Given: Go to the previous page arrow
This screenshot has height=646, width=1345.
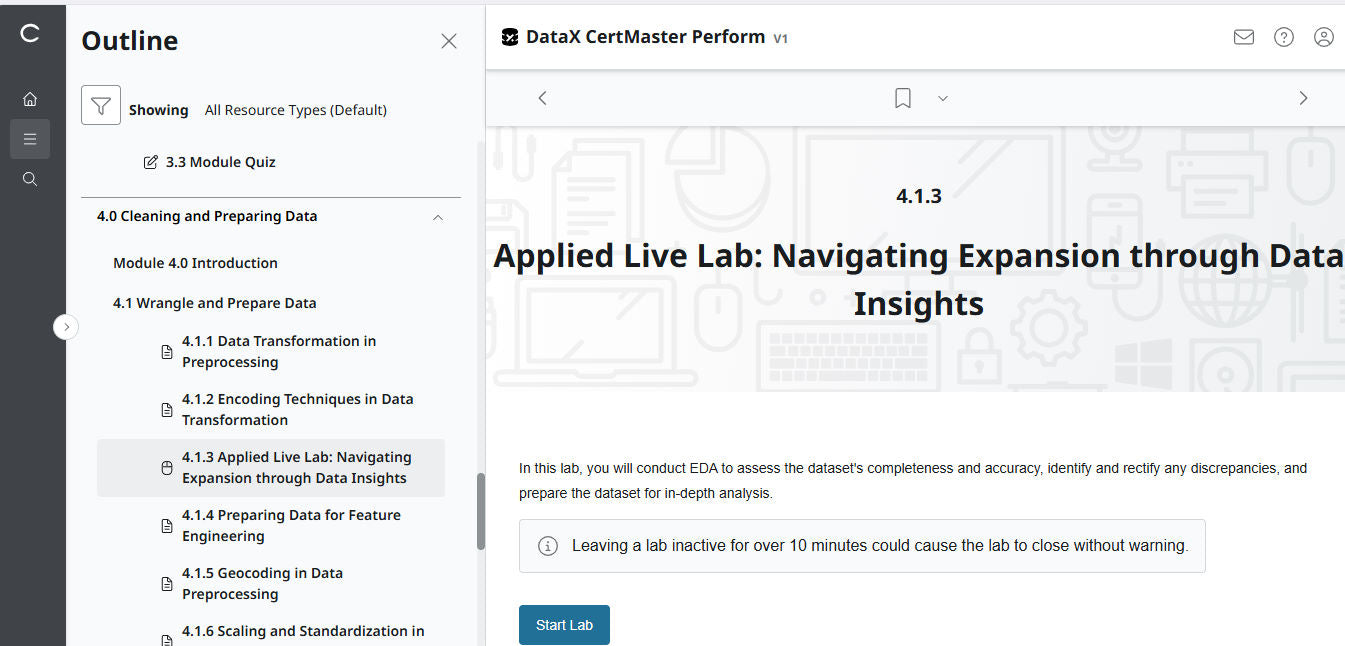Looking at the screenshot, I should [542, 98].
